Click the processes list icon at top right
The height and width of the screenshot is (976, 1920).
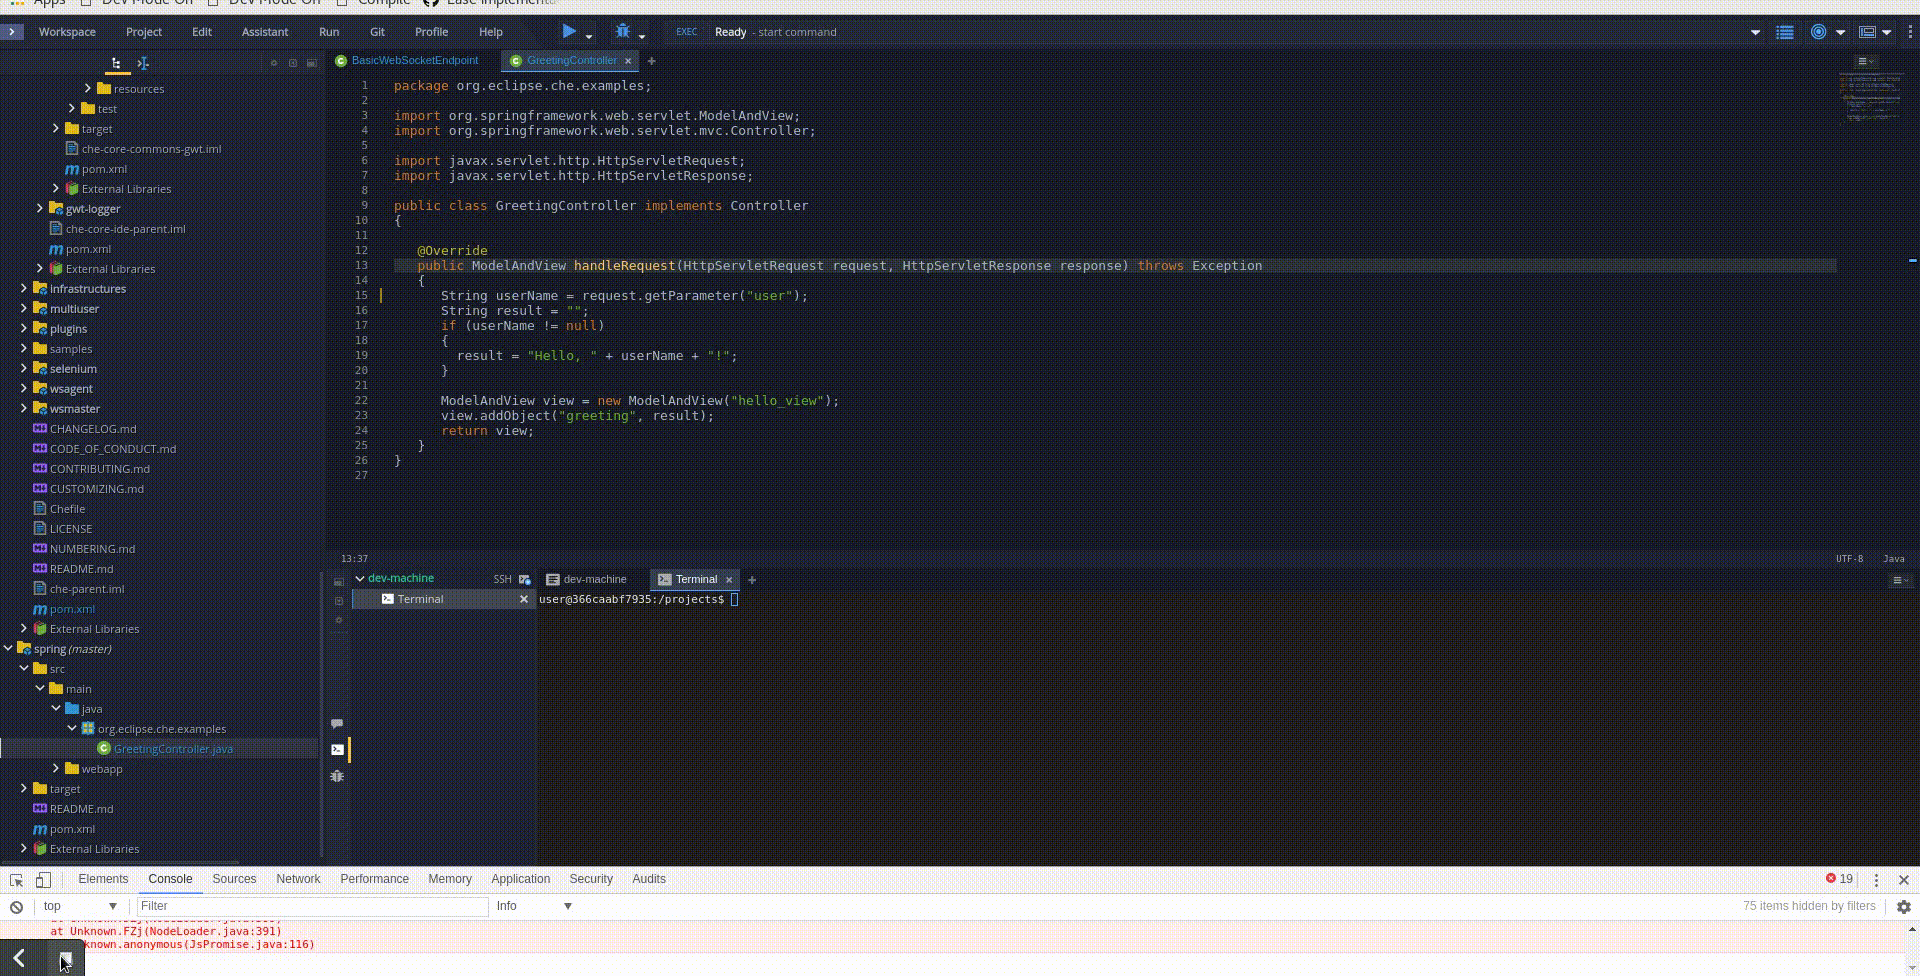[1785, 32]
